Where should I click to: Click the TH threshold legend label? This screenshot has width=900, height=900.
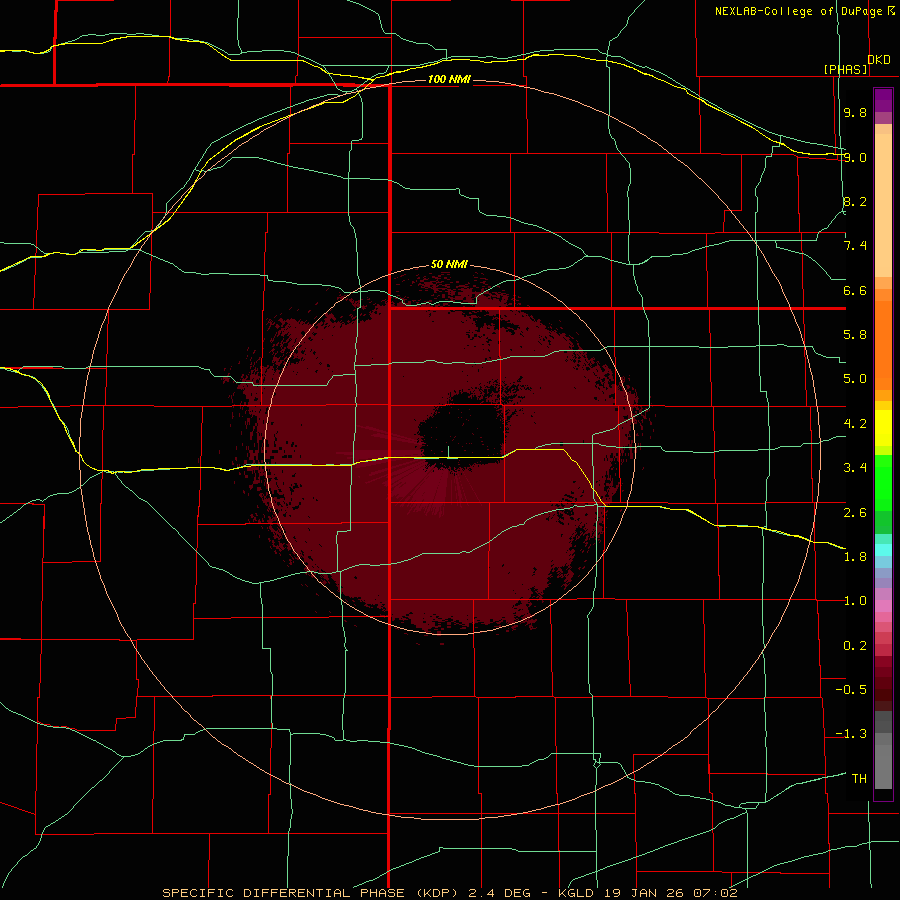pos(859,779)
